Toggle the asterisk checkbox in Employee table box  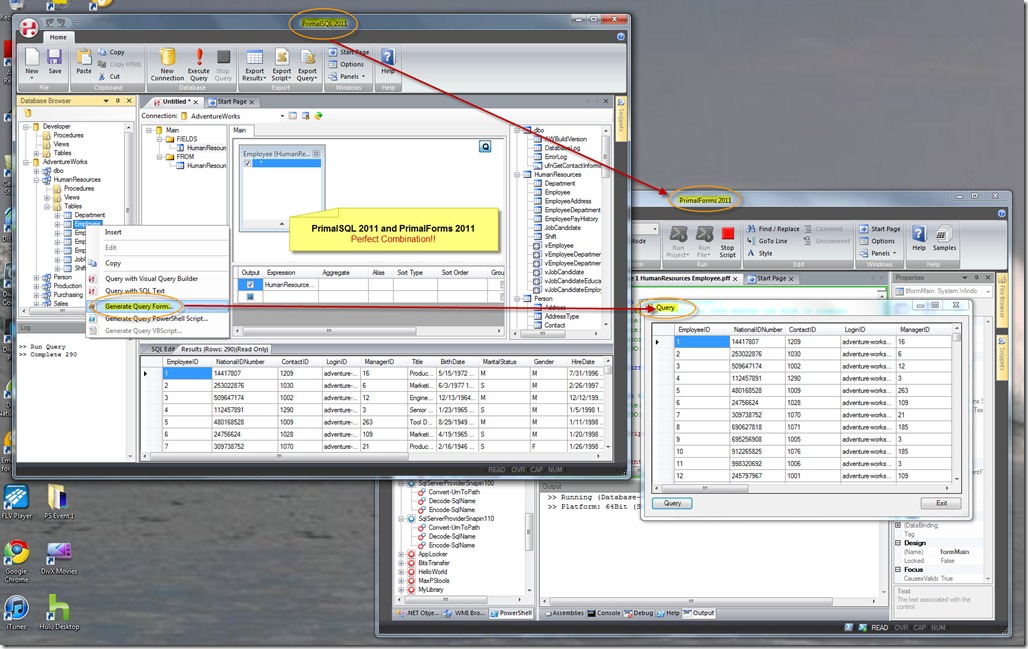coord(247,163)
